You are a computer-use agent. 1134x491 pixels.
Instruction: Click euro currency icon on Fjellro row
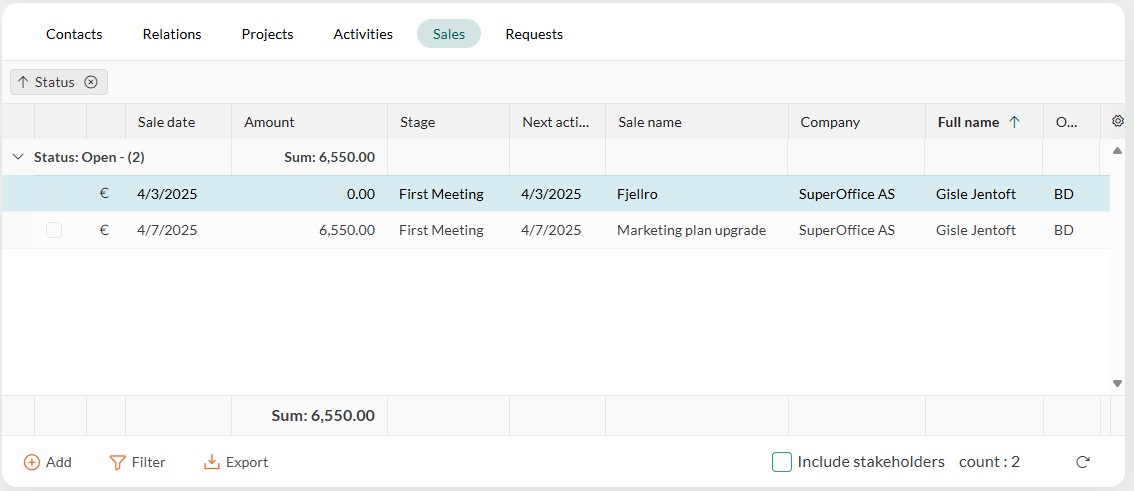click(104, 194)
